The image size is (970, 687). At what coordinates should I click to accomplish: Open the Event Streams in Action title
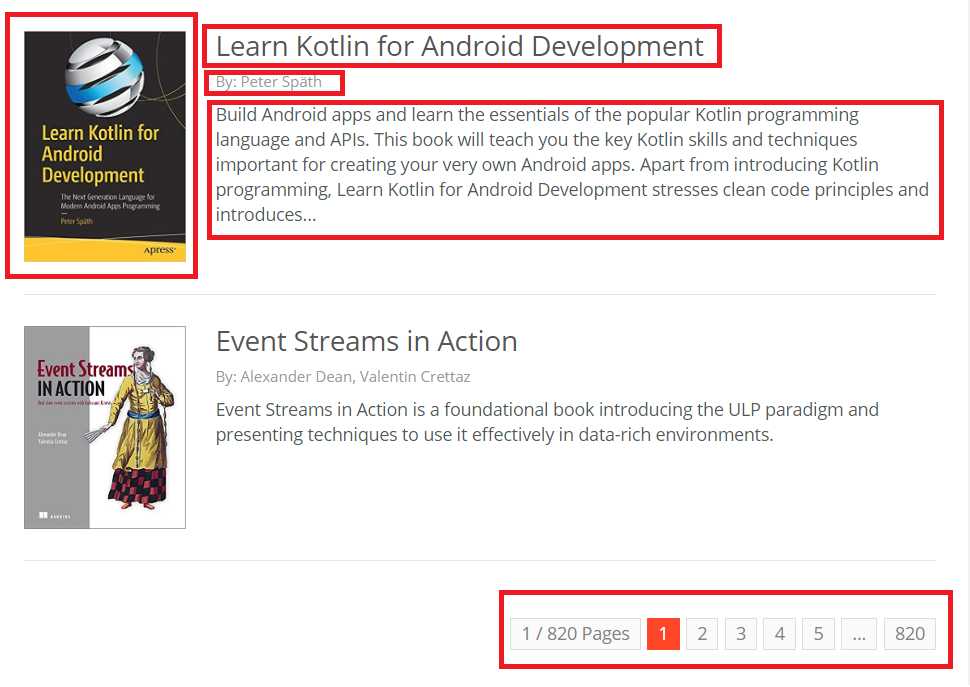(x=366, y=341)
